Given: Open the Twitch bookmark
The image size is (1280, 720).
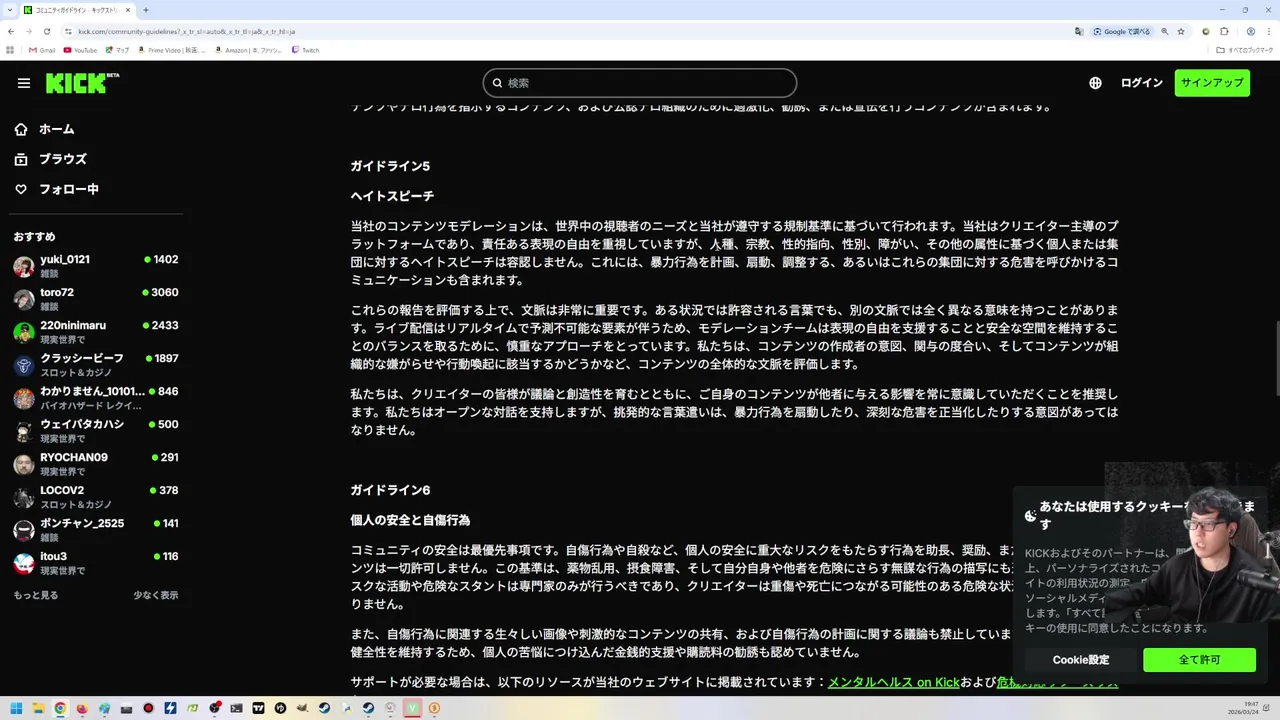Looking at the screenshot, I should pyautogui.click(x=306, y=50).
